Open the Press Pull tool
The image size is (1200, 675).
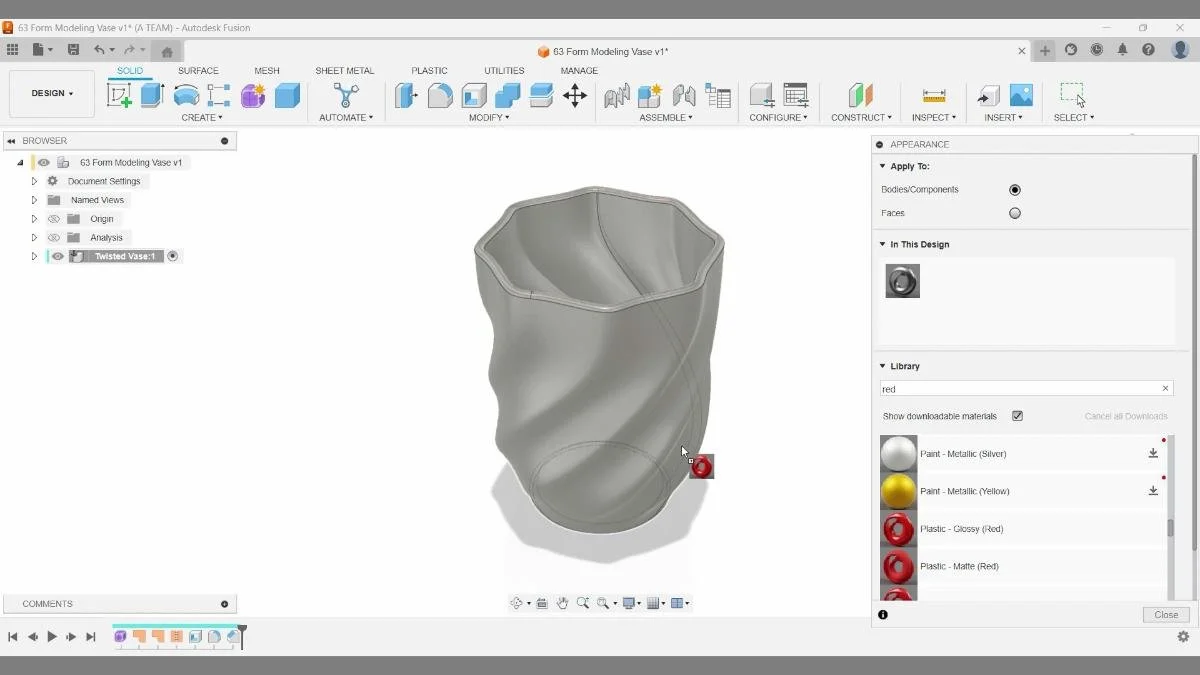click(x=406, y=95)
